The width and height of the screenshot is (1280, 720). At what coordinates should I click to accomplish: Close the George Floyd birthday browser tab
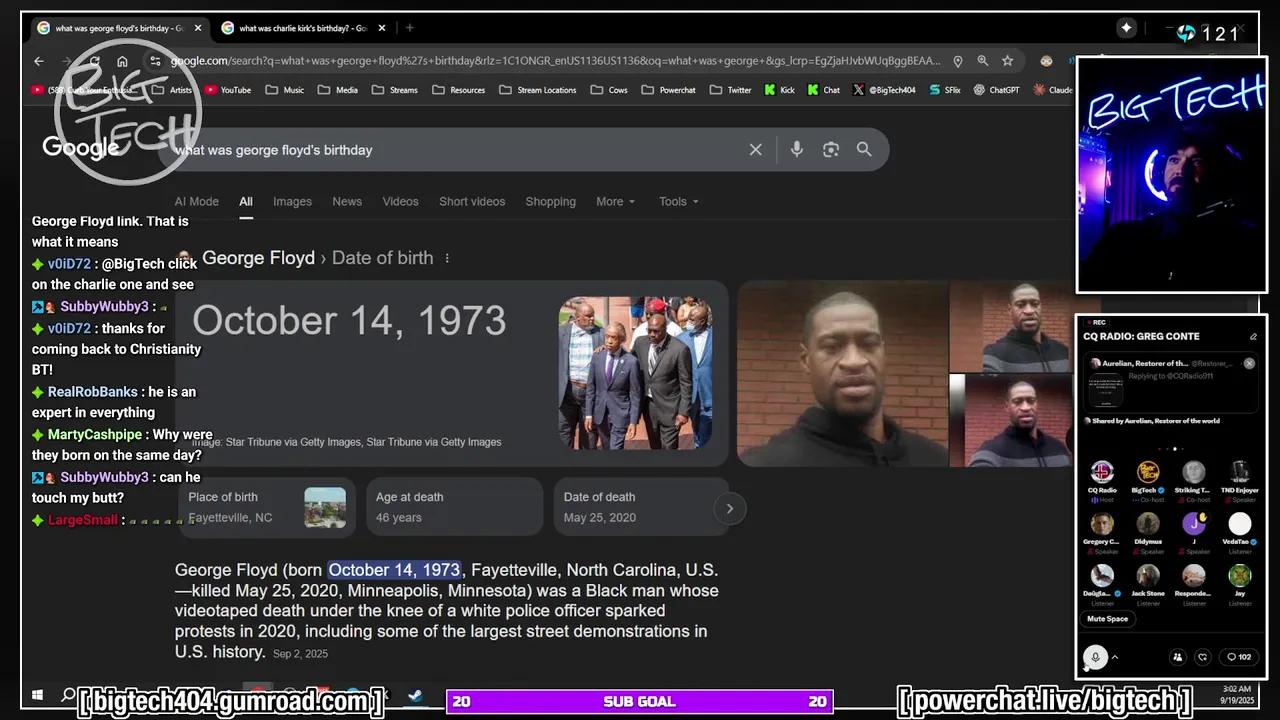click(x=197, y=28)
